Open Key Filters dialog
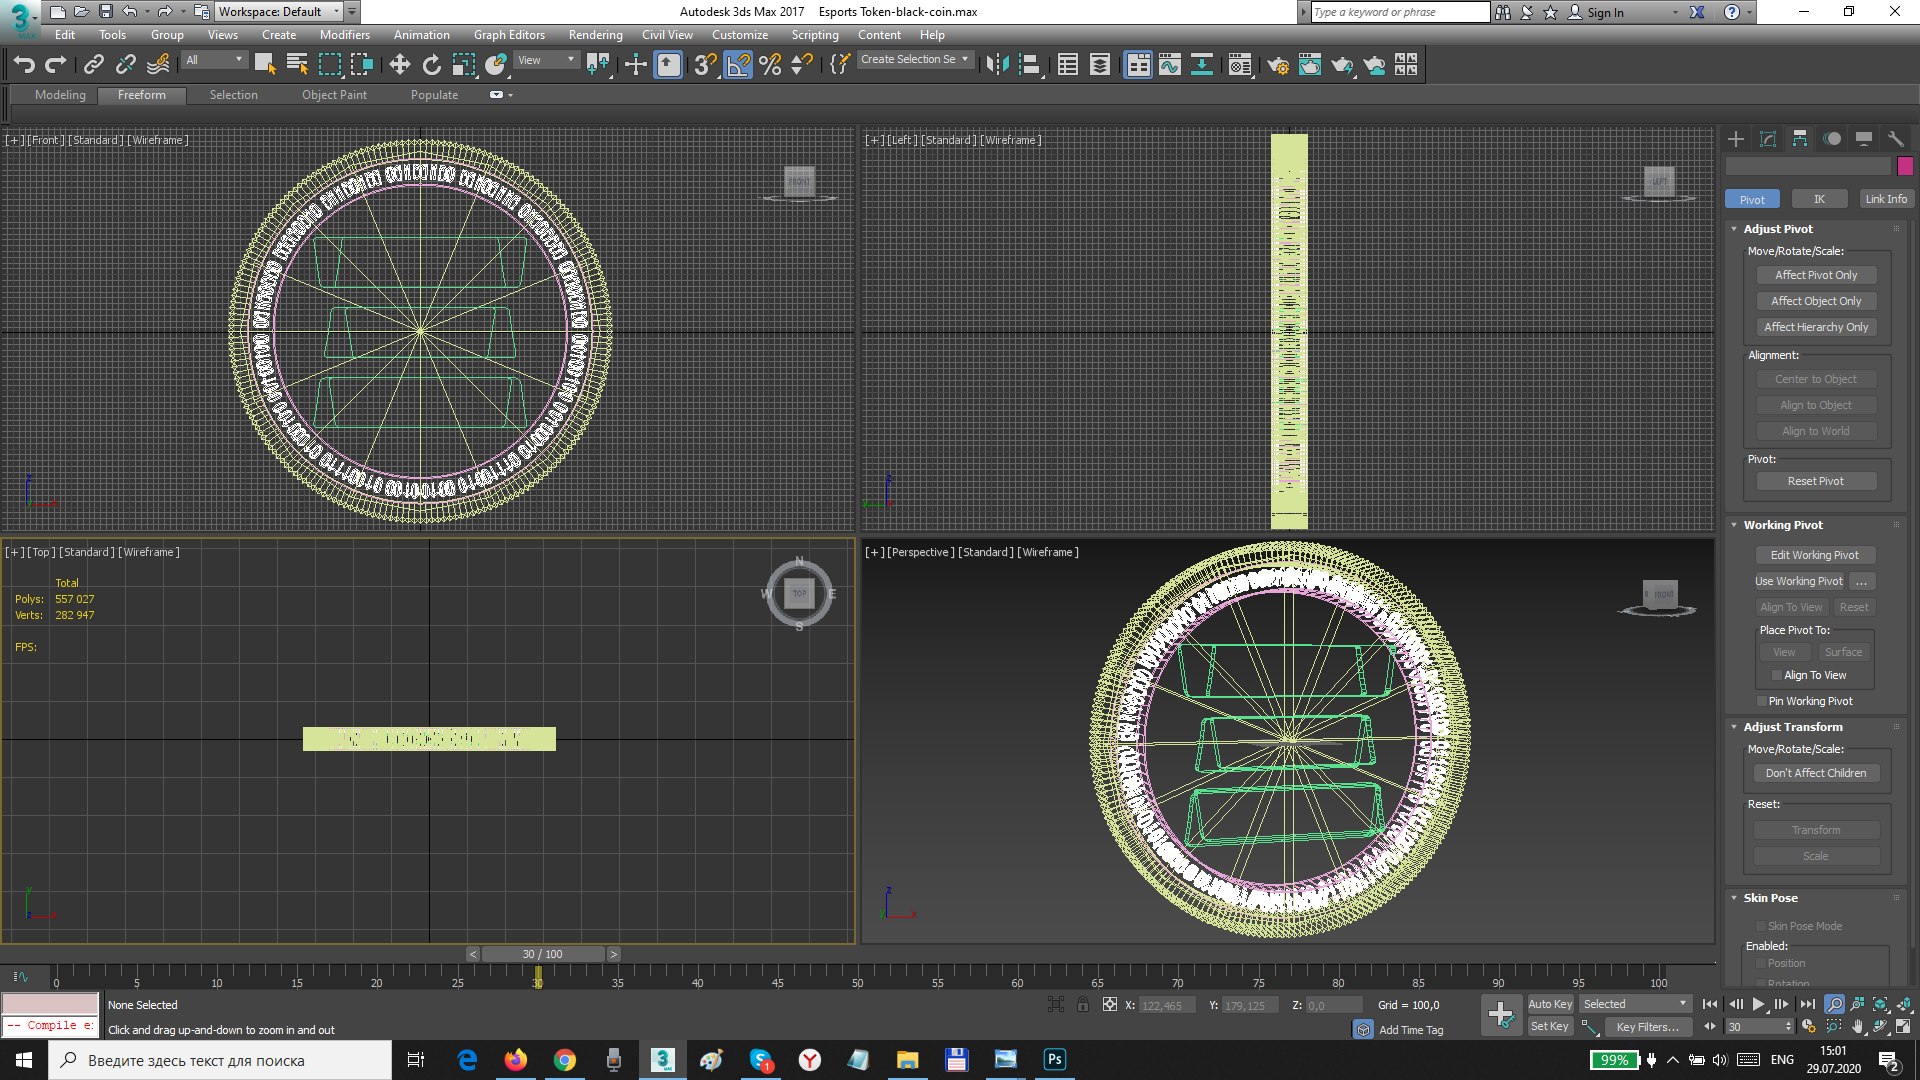1920x1080 pixels. pos(1648,1027)
